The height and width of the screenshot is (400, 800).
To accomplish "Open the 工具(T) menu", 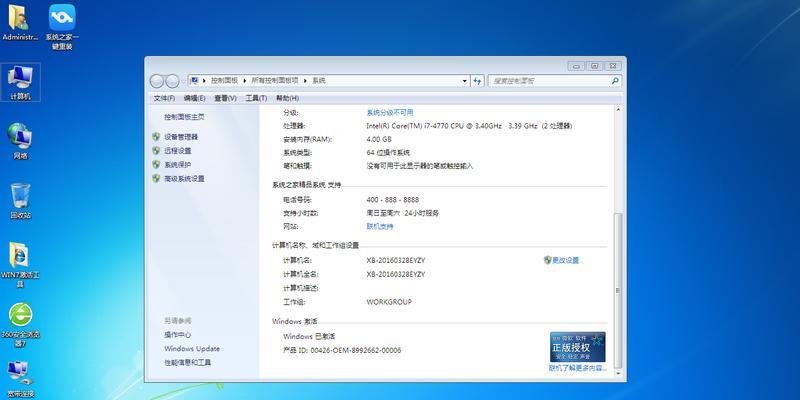I will click(x=256, y=98).
